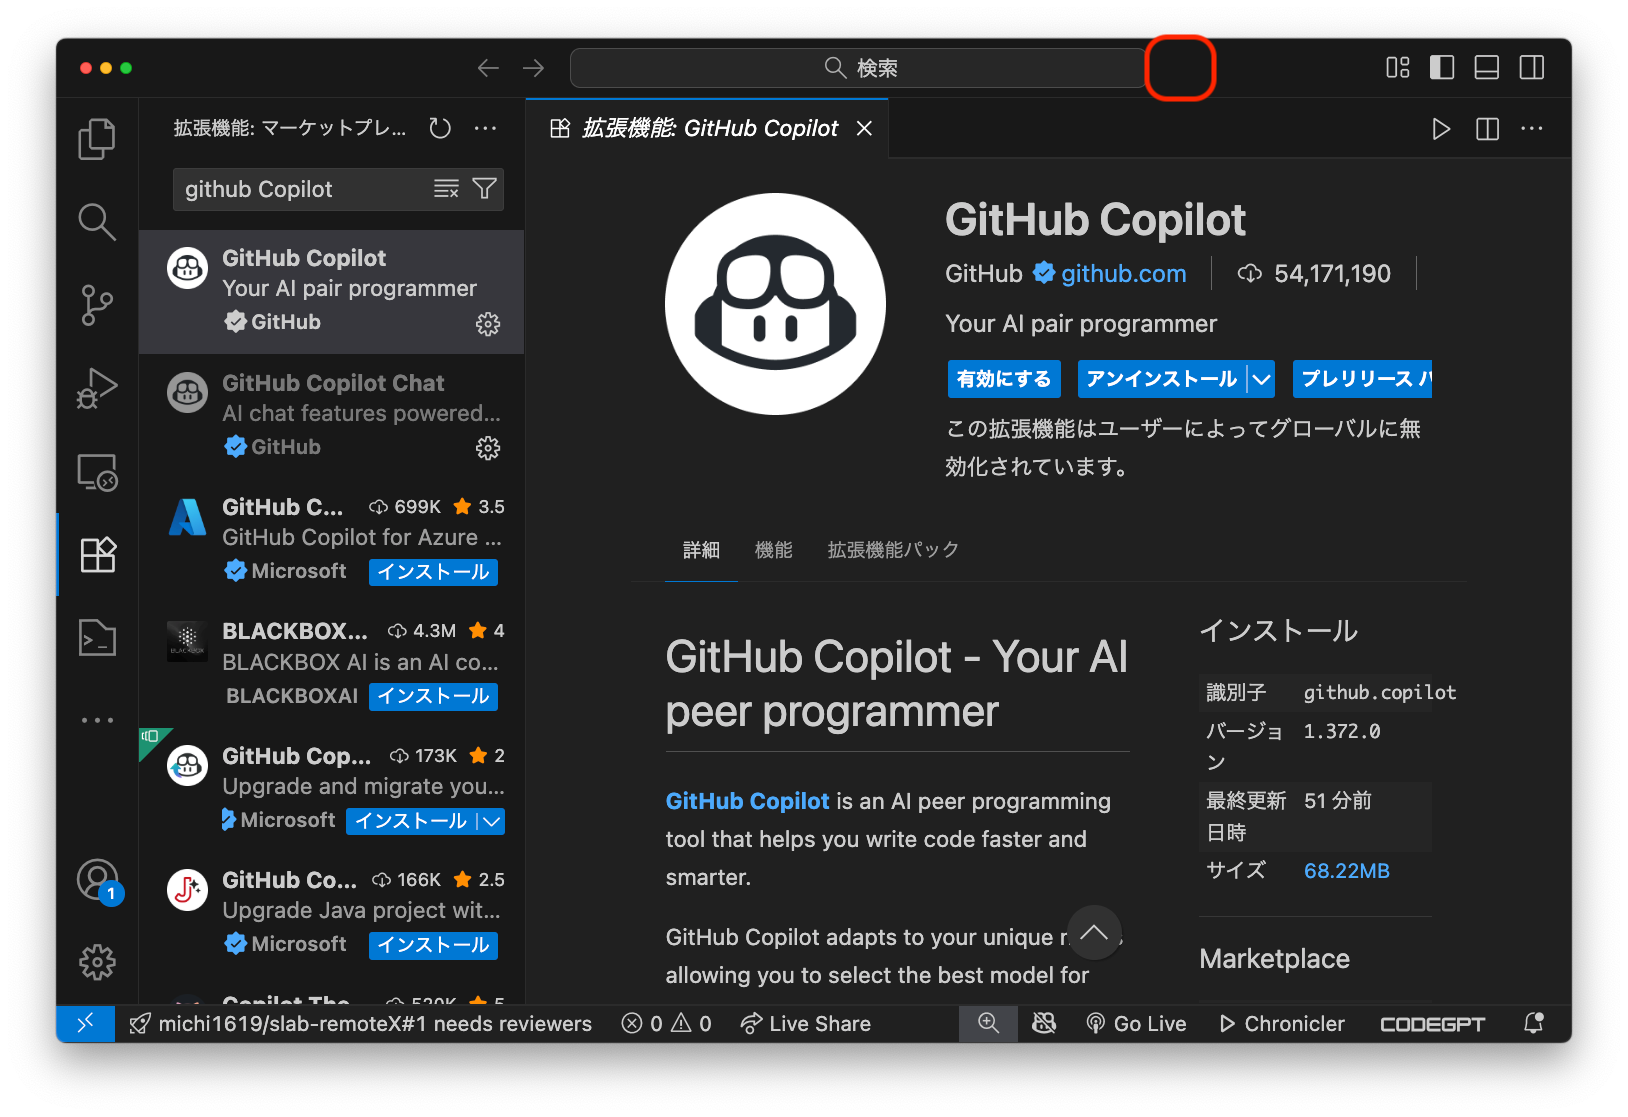Split the editor to the right
The height and width of the screenshot is (1117, 1628).
coord(1487,129)
